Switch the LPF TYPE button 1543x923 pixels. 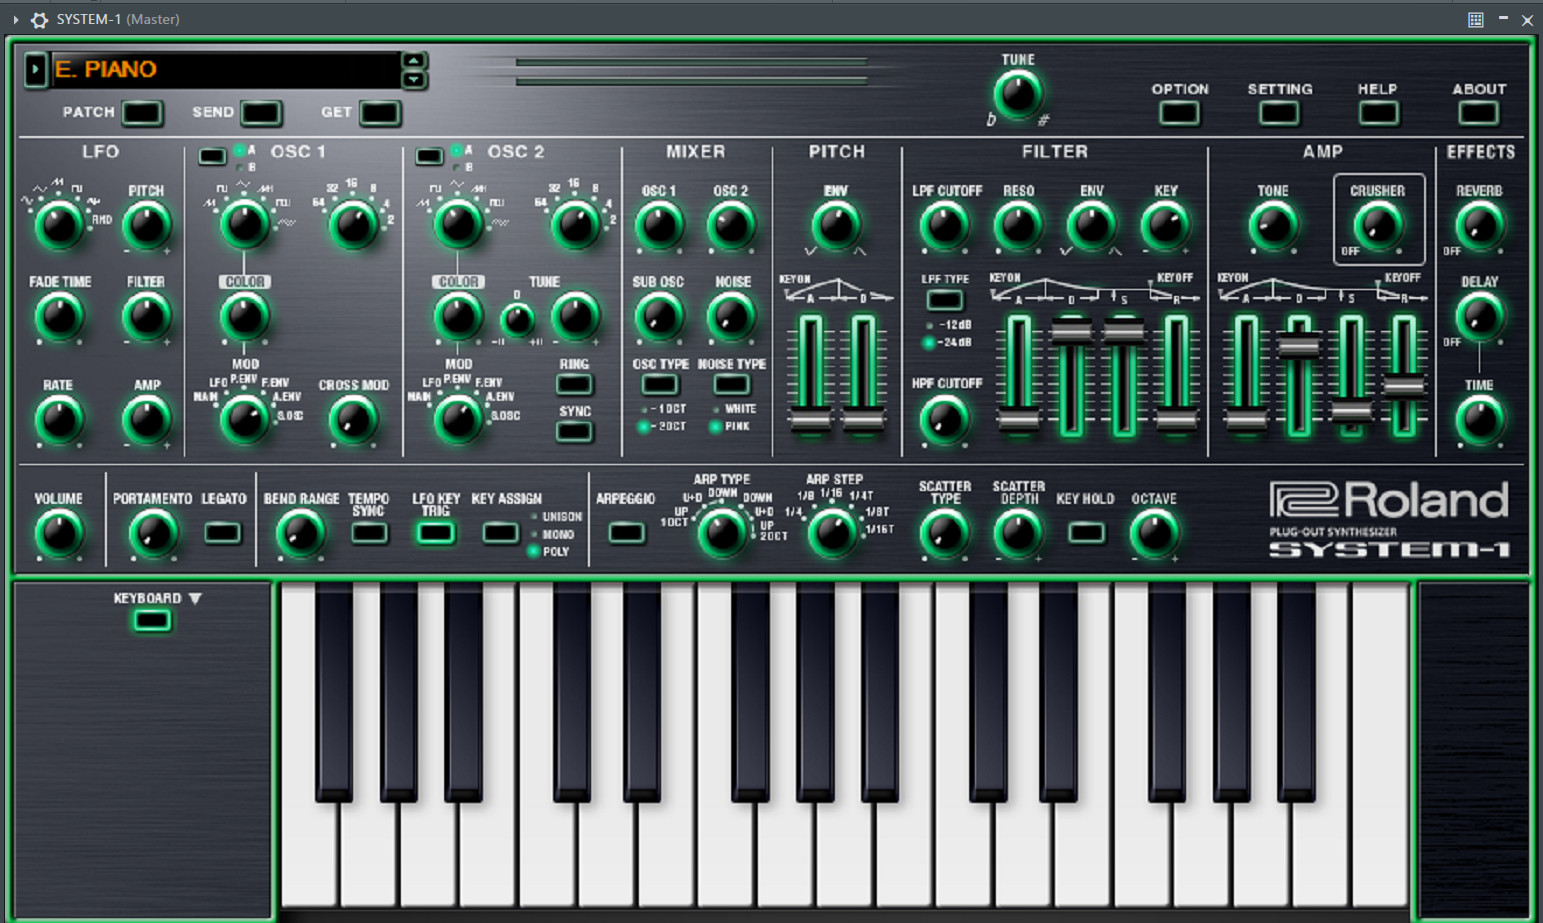pyautogui.click(x=944, y=300)
